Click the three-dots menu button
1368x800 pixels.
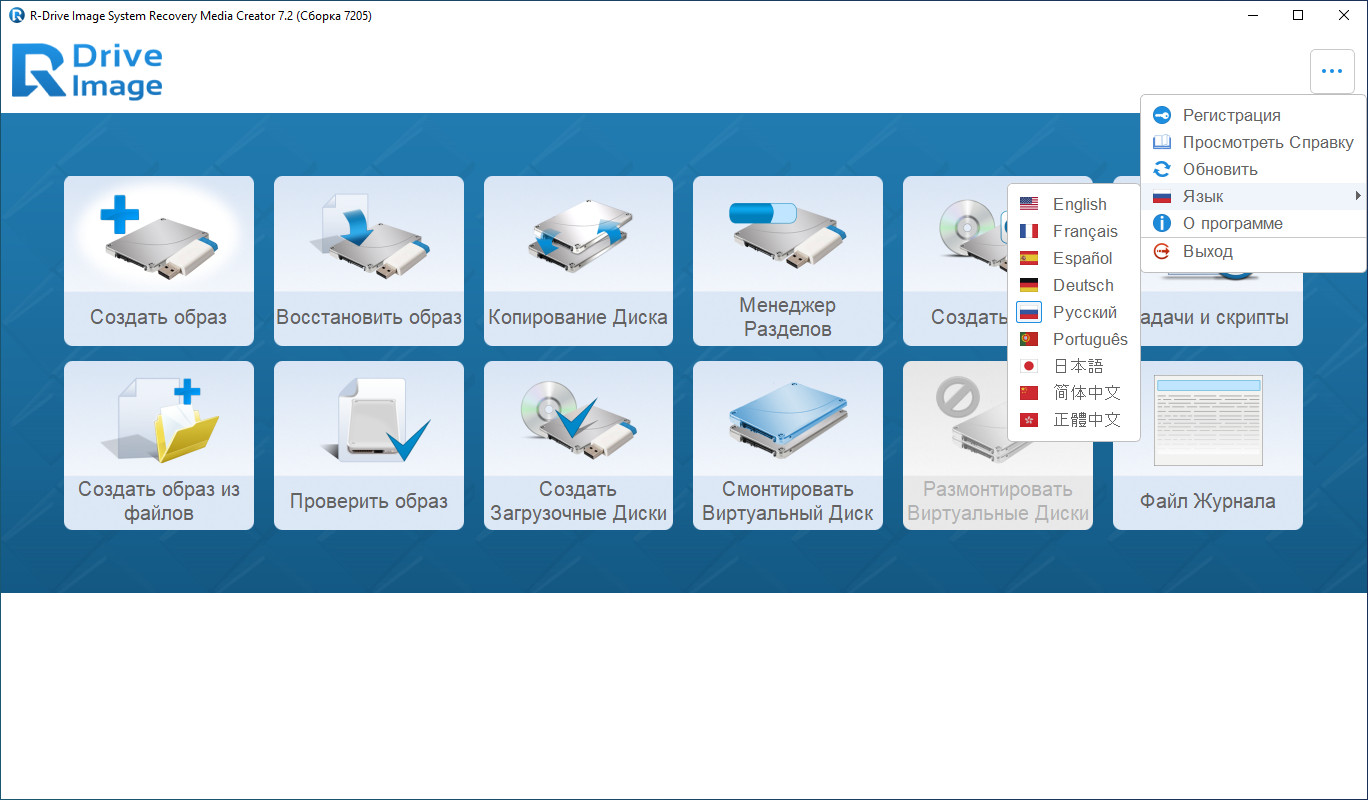point(1332,71)
